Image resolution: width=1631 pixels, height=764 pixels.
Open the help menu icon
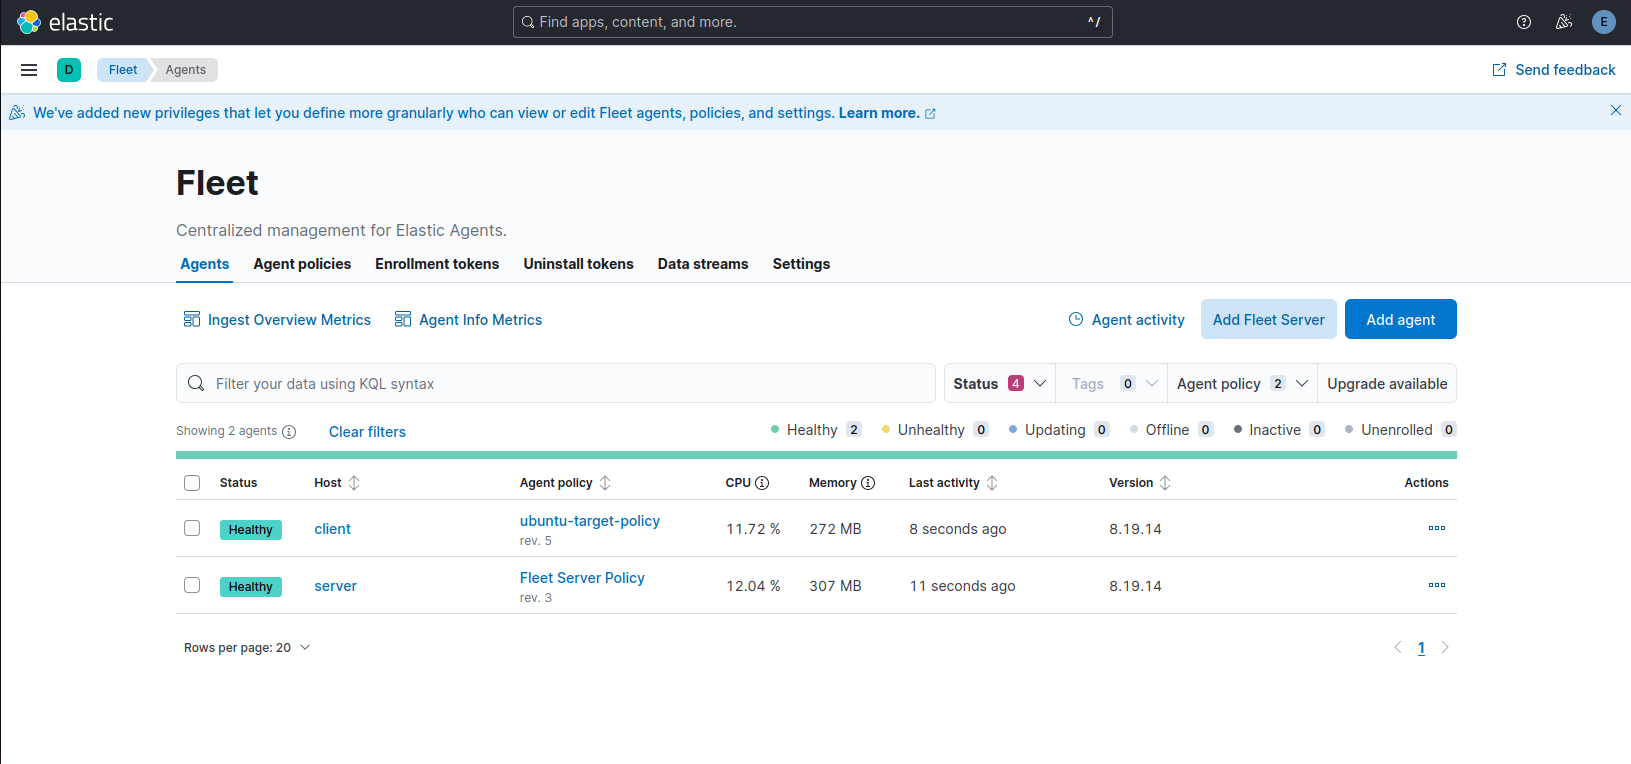pyautogui.click(x=1524, y=22)
